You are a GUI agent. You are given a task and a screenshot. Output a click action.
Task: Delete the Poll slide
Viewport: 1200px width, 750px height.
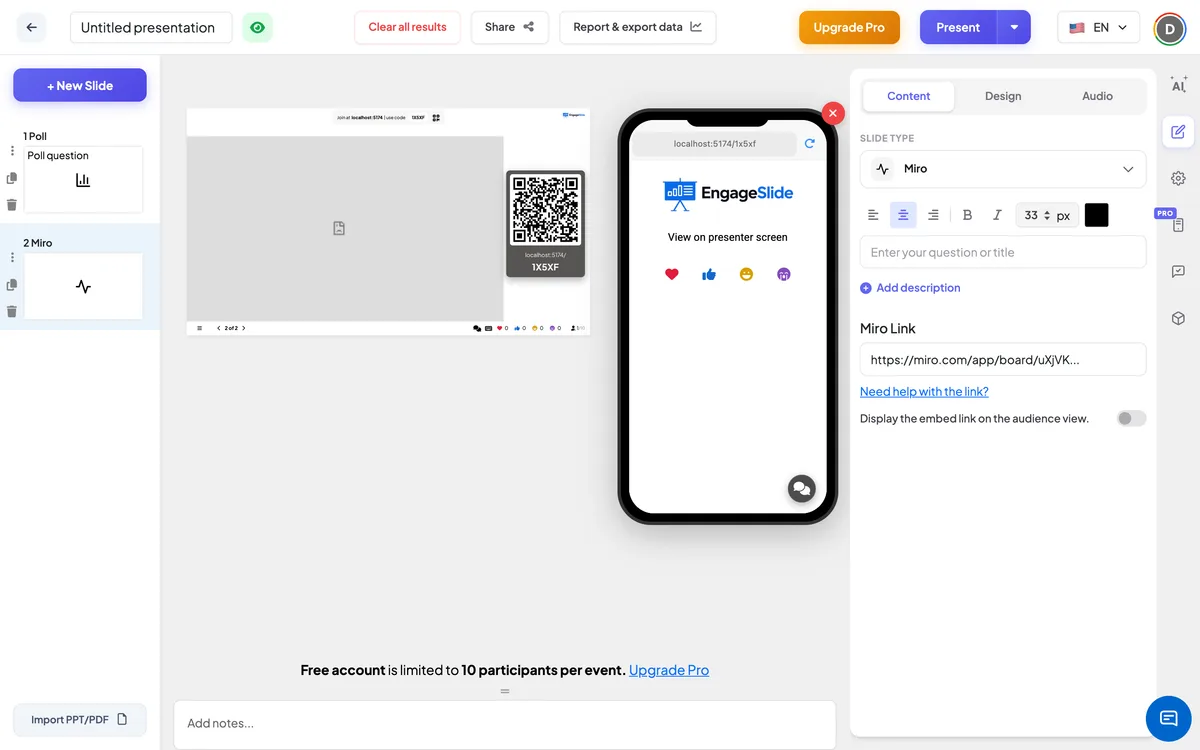point(12,204)
